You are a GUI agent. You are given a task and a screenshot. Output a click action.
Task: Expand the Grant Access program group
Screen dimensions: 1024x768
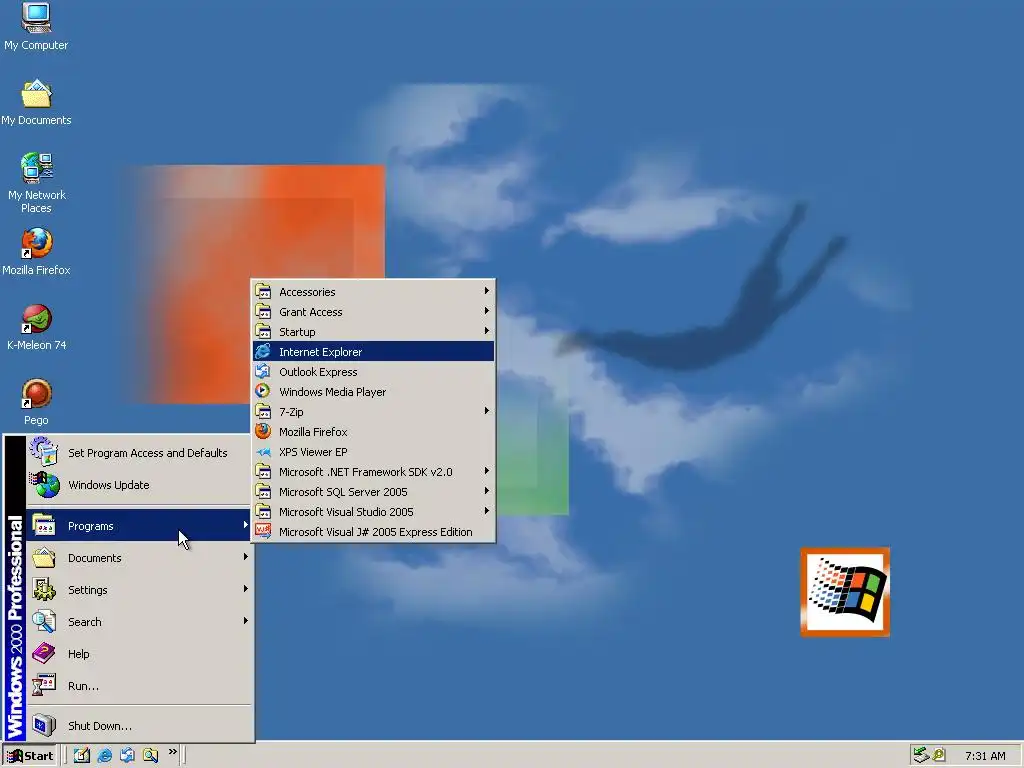(x=373, y=312)
